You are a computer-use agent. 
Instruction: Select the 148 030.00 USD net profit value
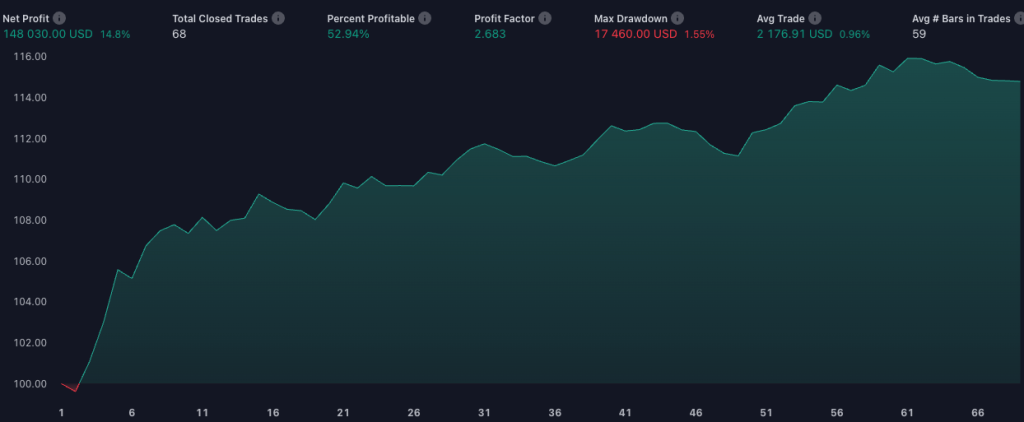48,34
